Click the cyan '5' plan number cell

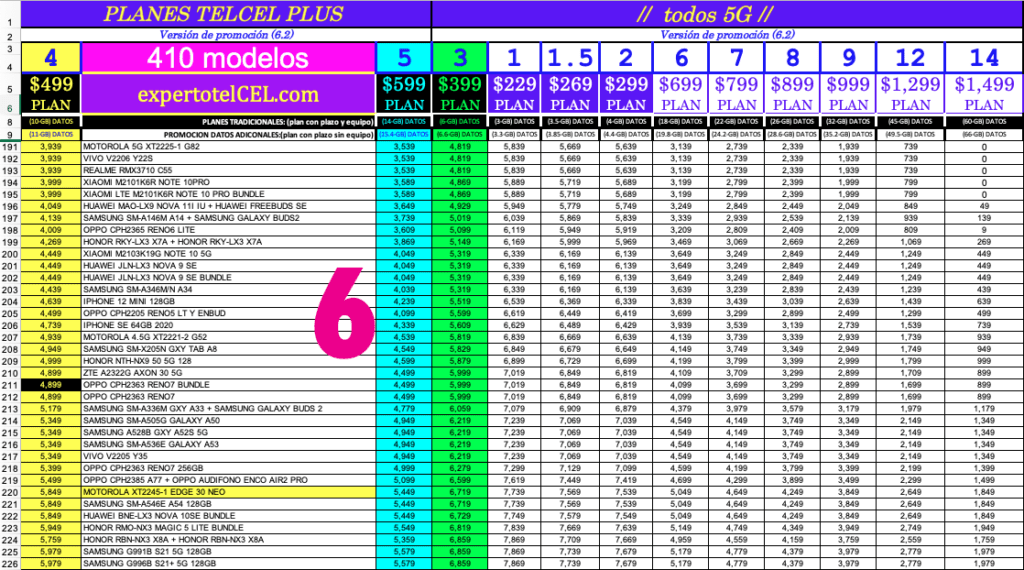pyautogui.click(x=404, y=58)
